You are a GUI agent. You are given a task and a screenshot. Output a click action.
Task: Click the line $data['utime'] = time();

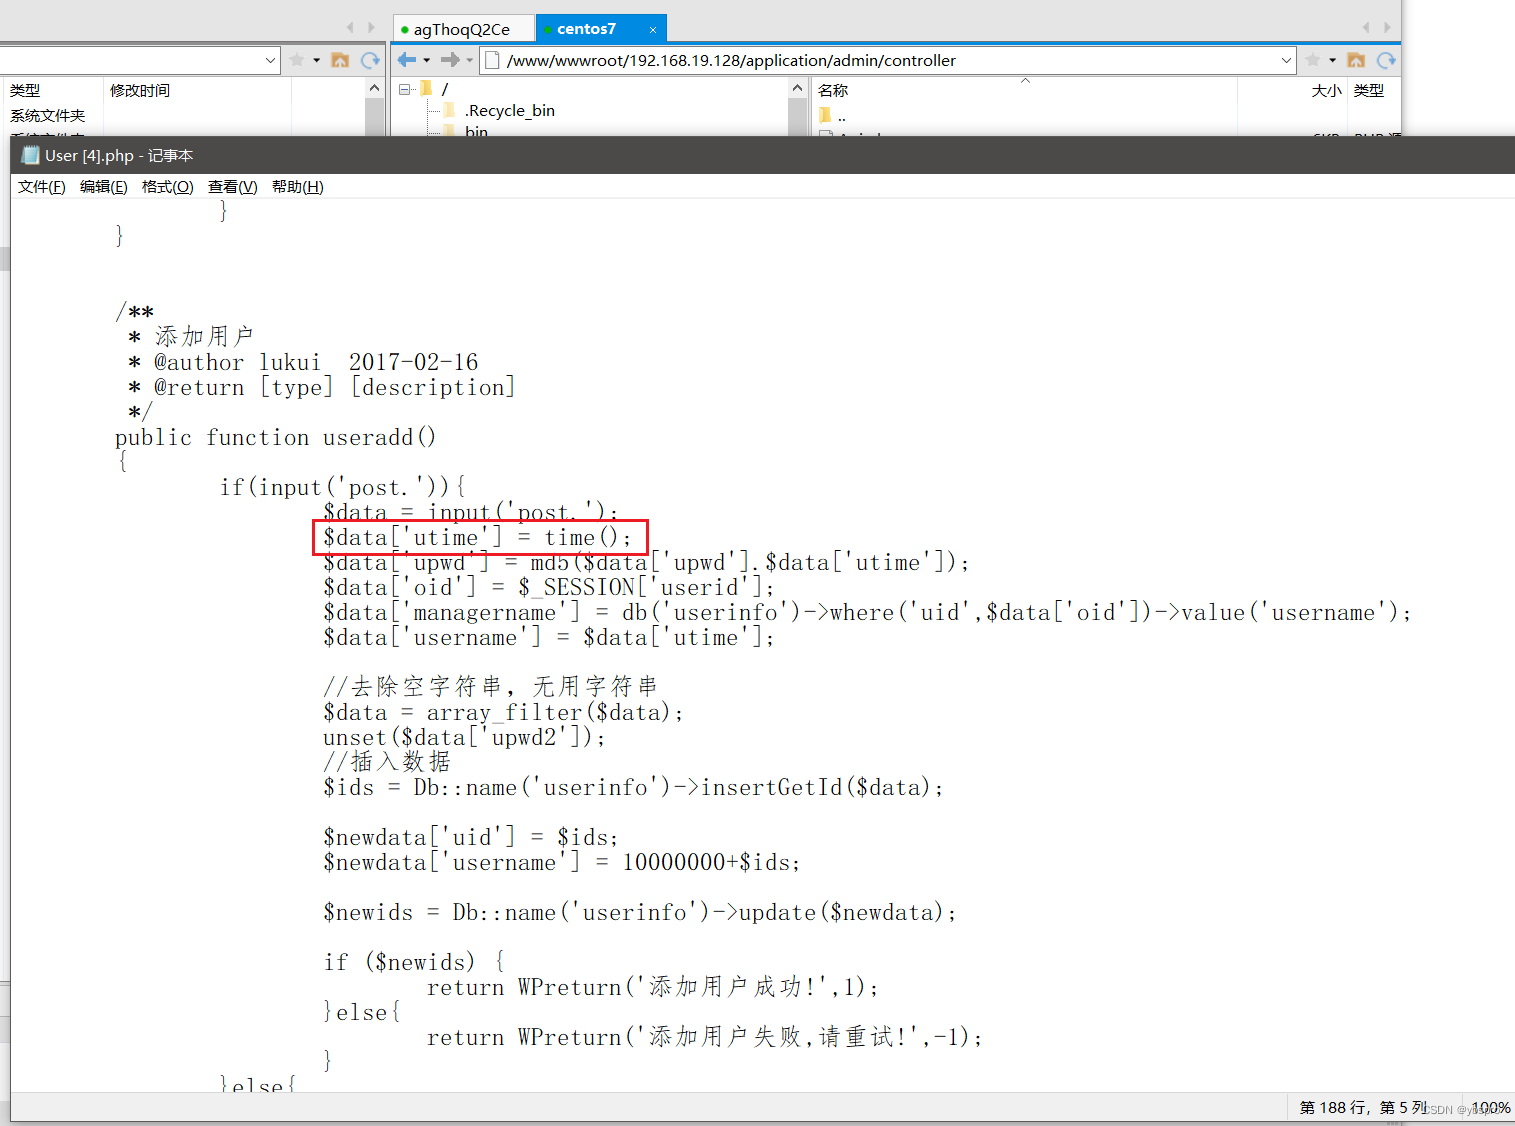click(477, 538)
